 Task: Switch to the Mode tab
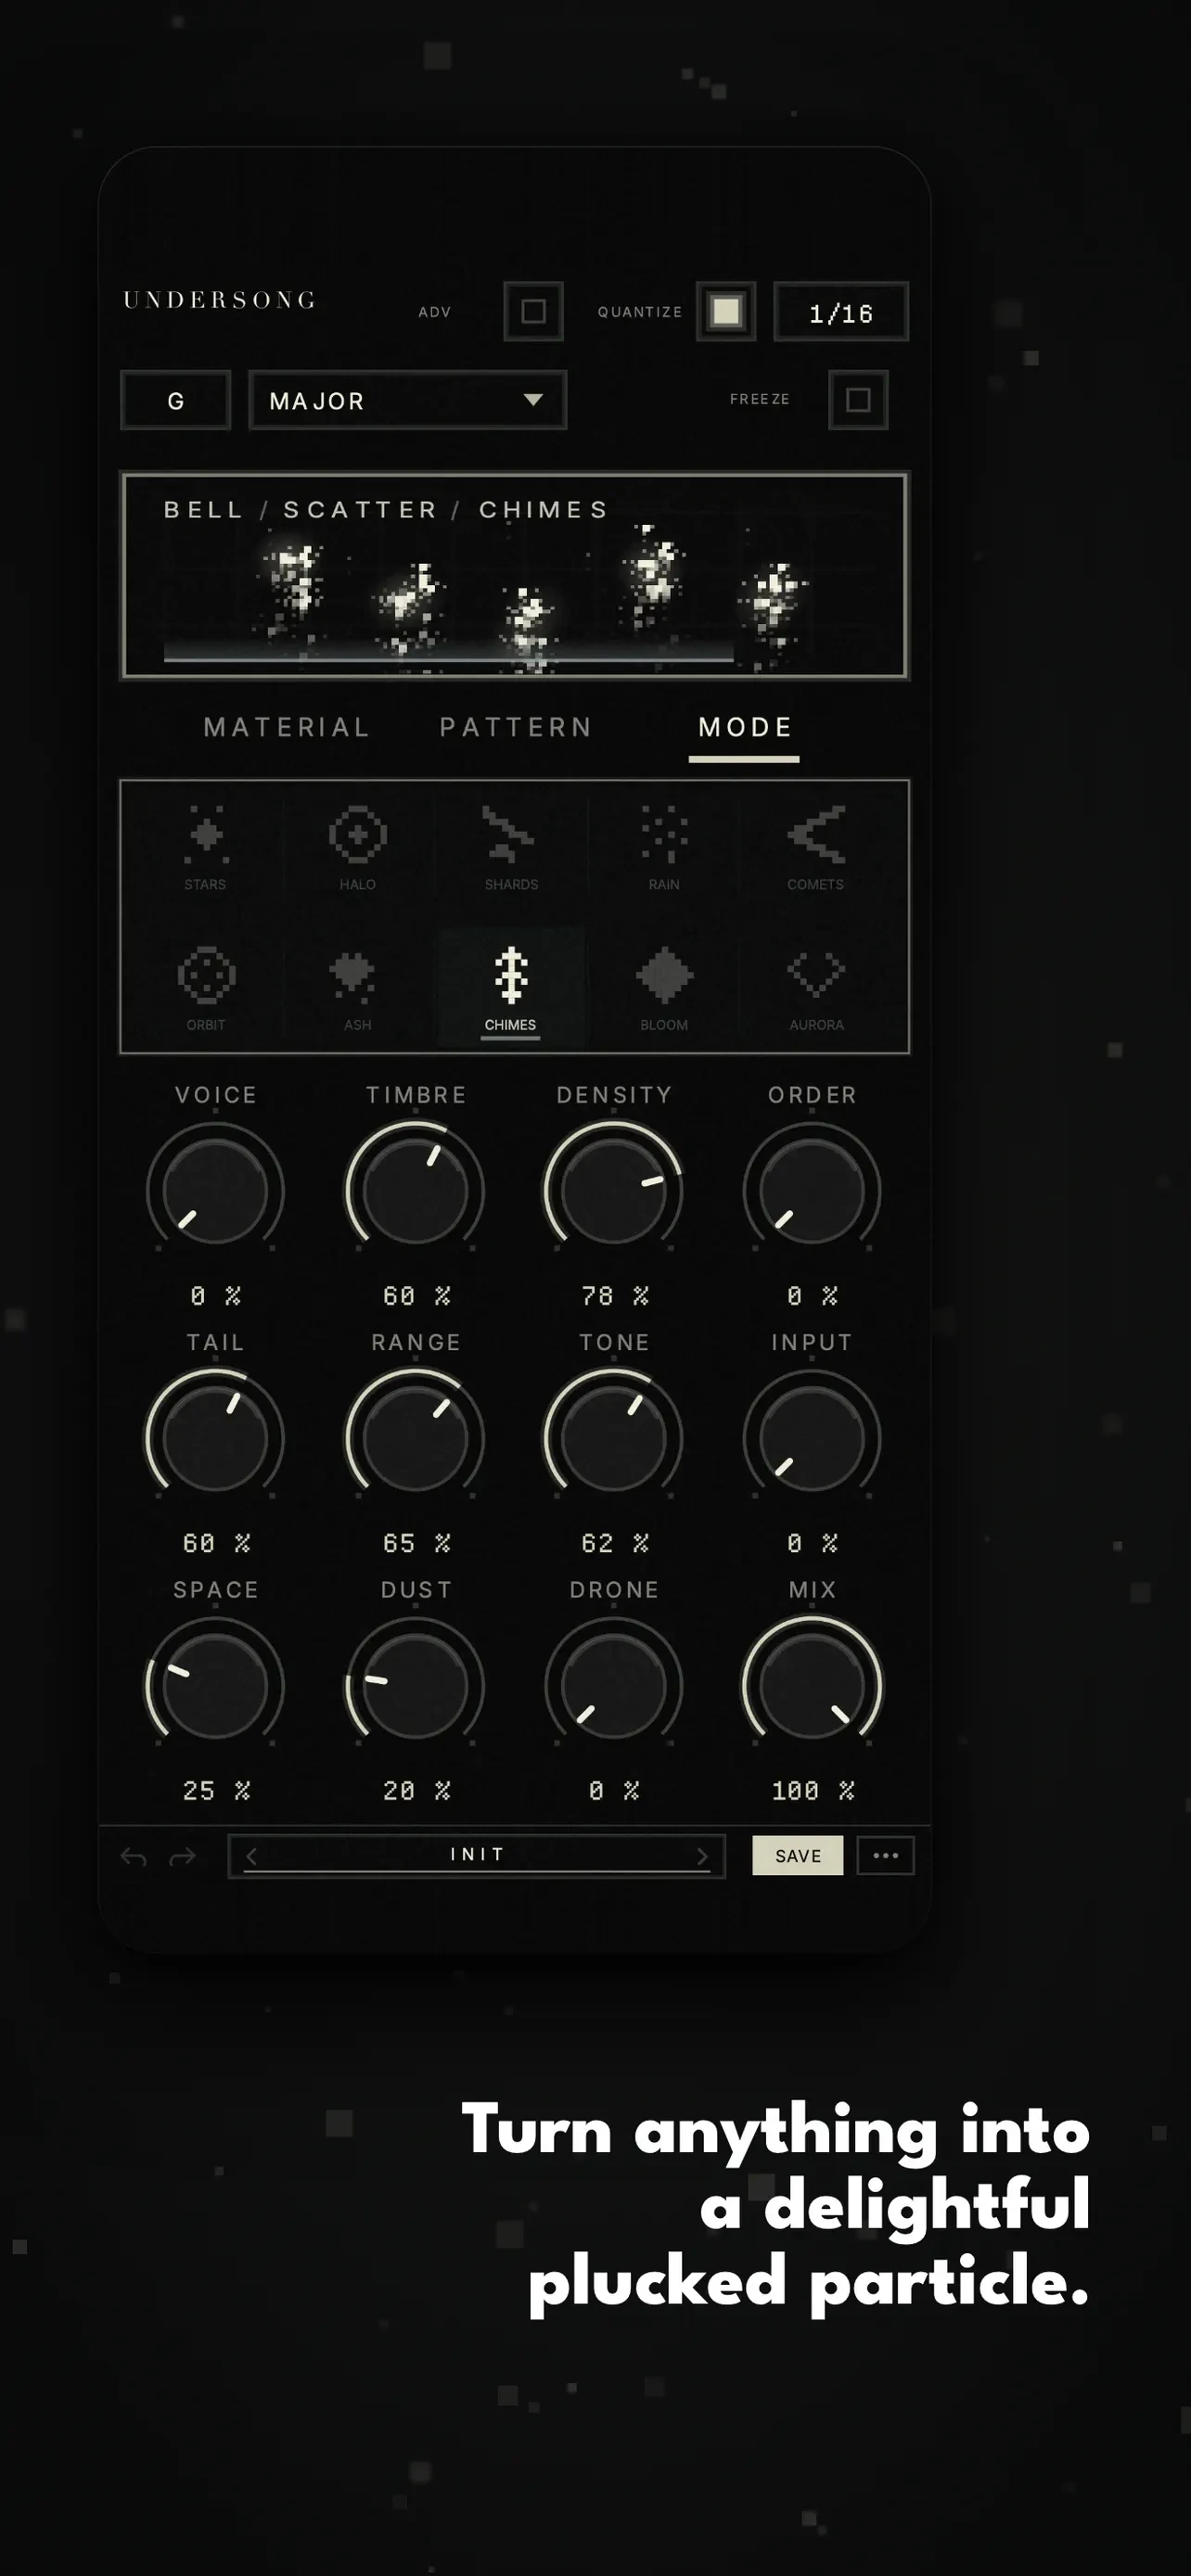click(745, 727)
